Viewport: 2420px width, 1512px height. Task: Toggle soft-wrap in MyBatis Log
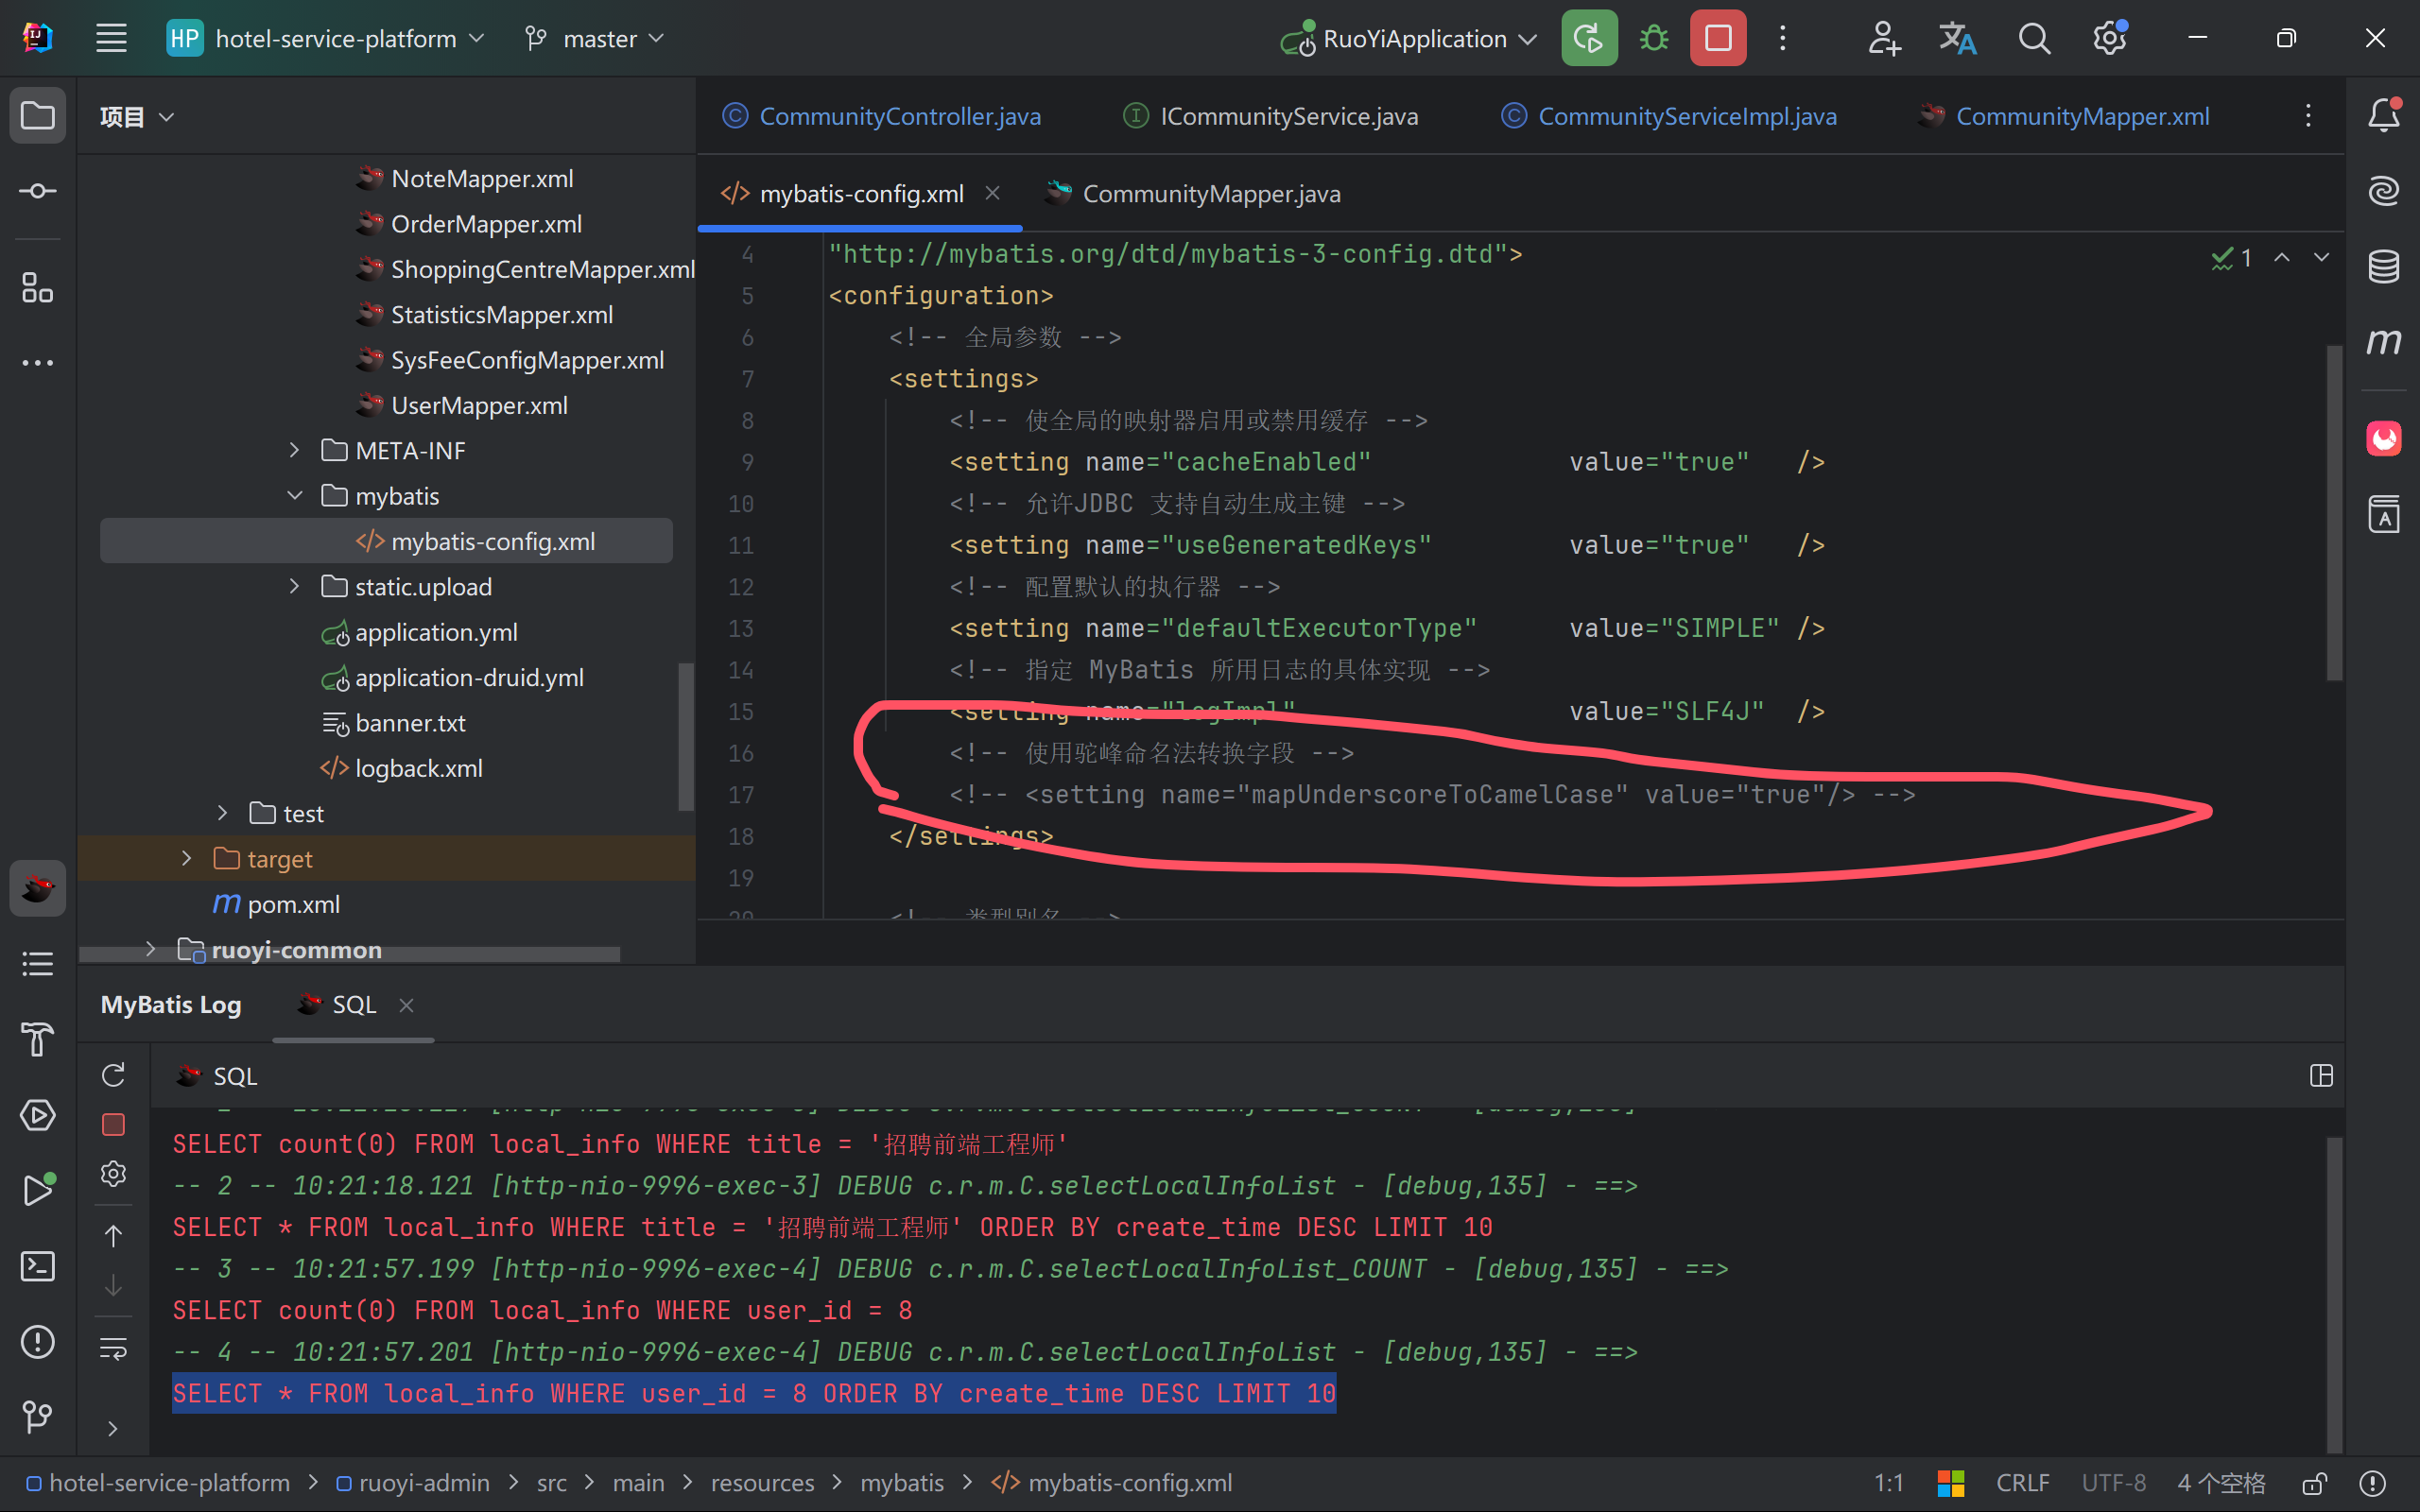[x=113, y=1349]
